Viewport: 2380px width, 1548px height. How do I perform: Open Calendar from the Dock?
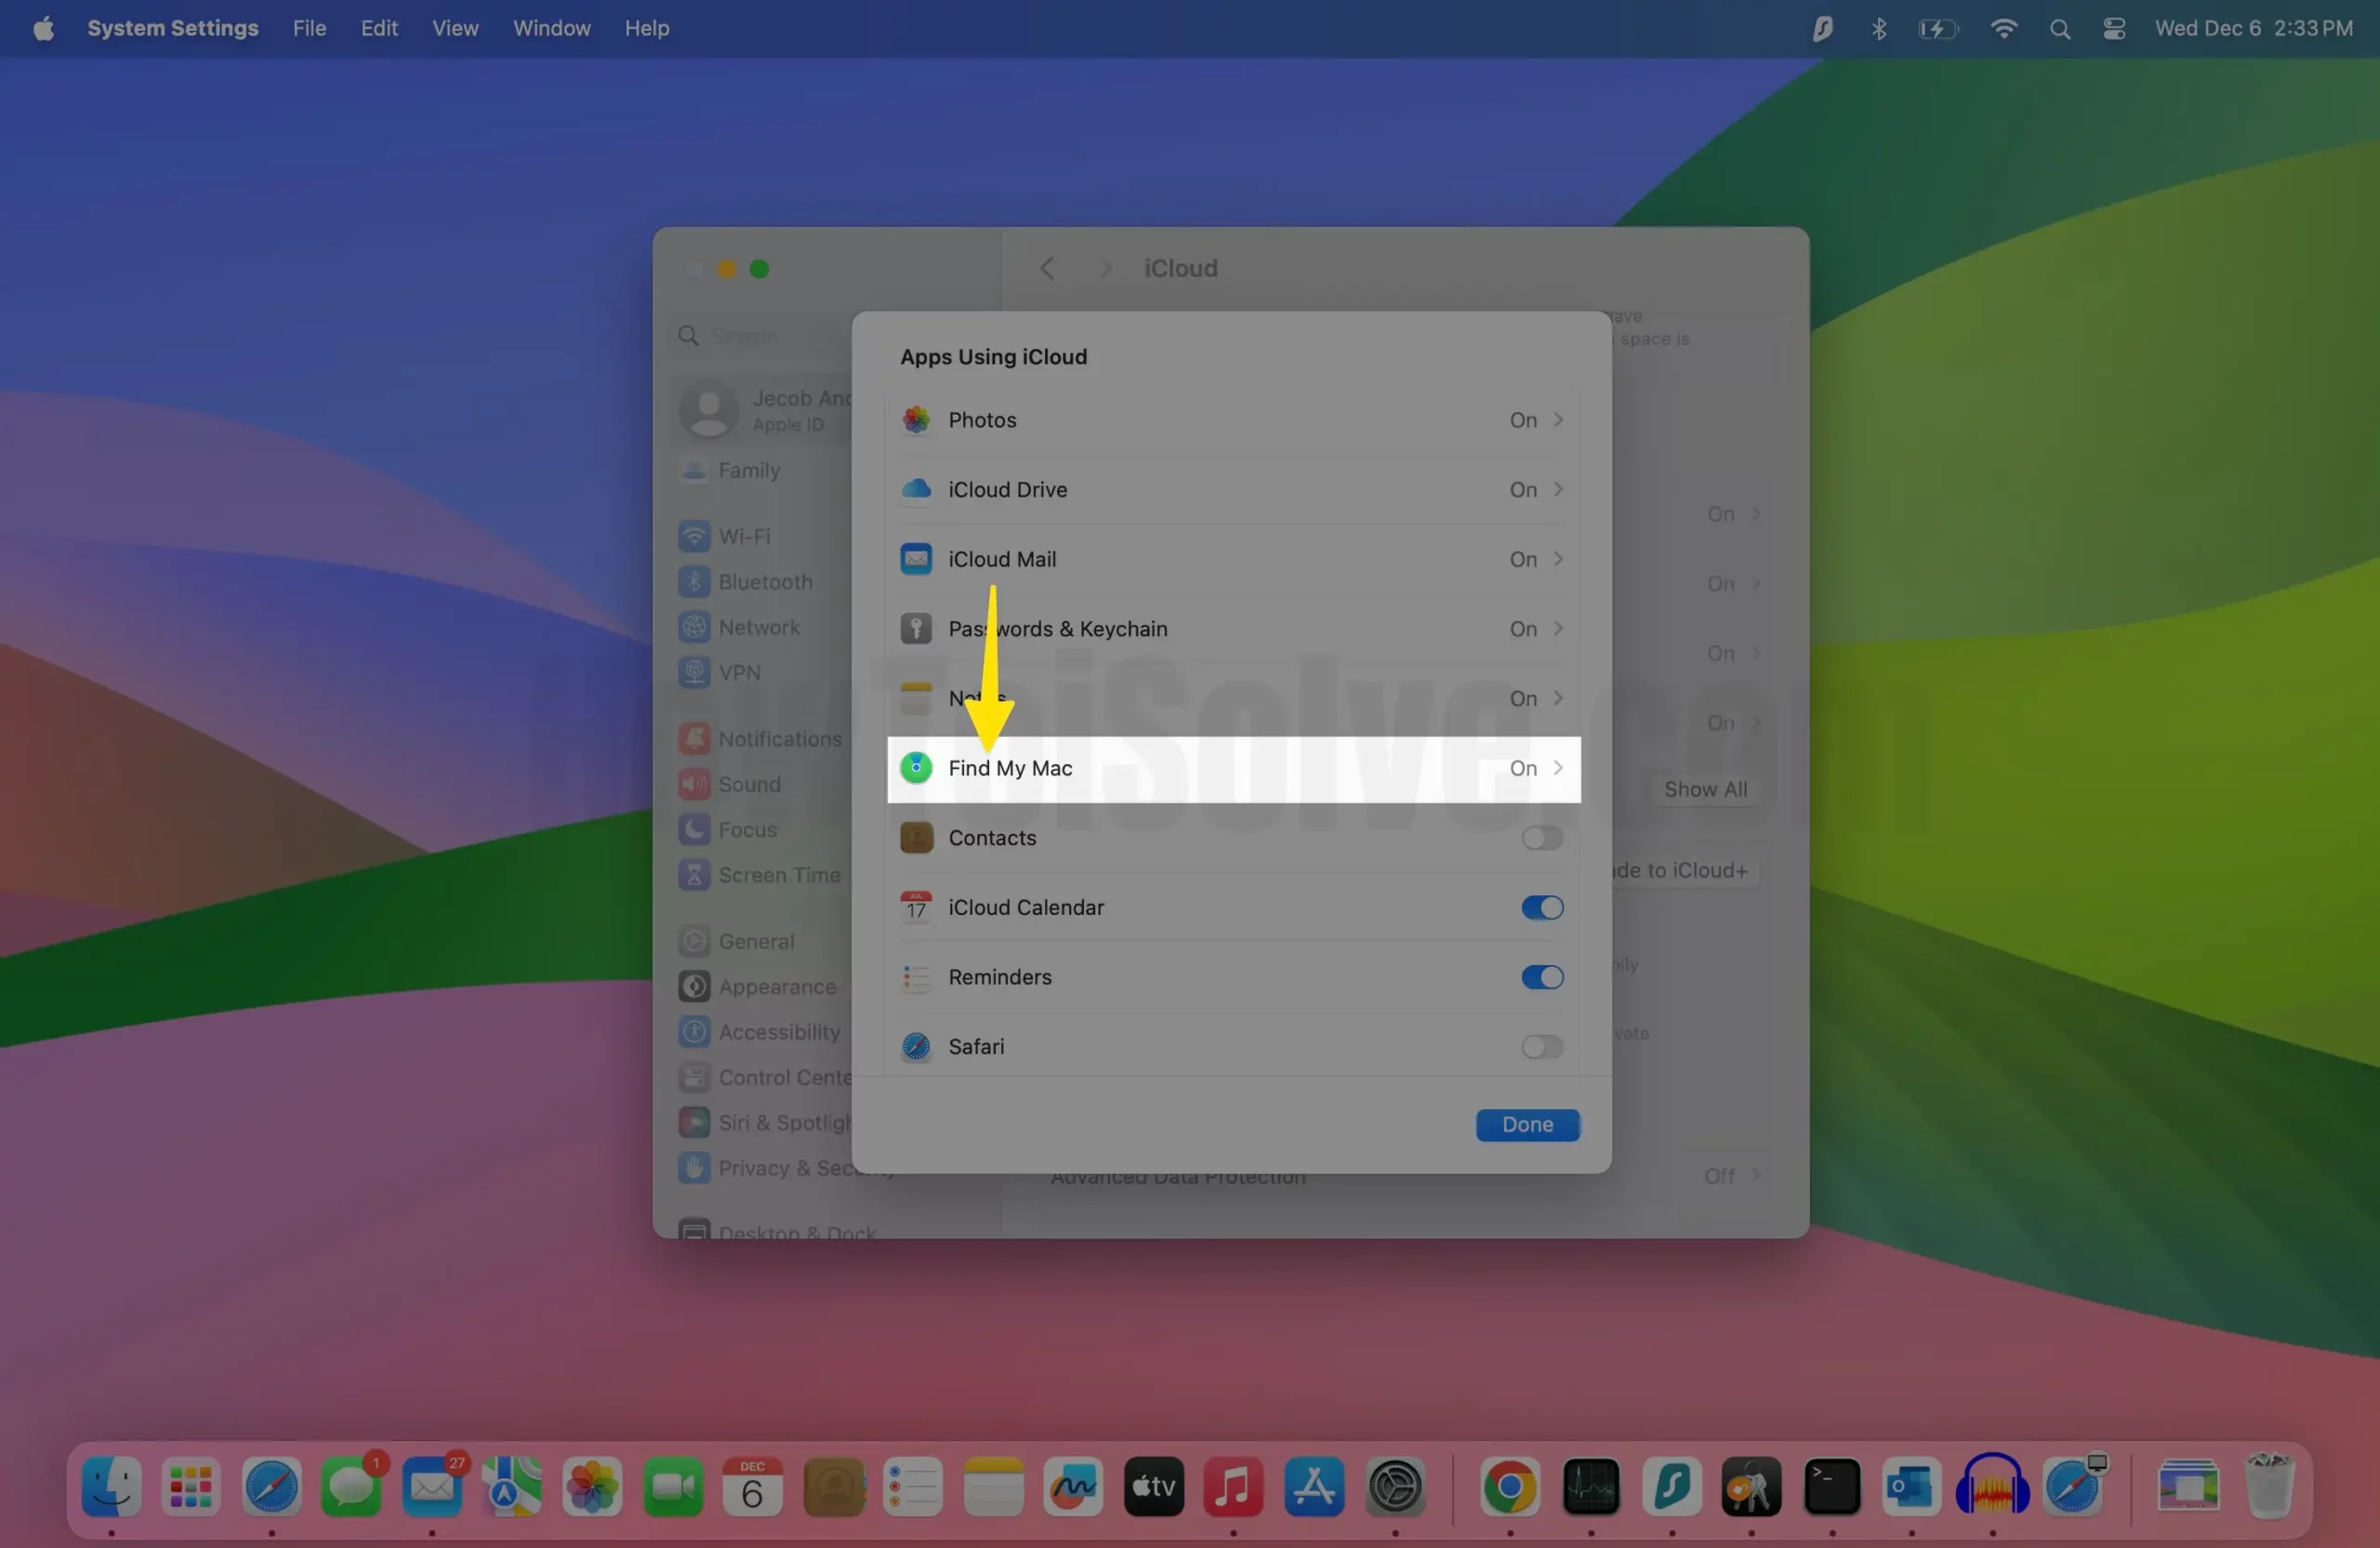pos(753,1487)
